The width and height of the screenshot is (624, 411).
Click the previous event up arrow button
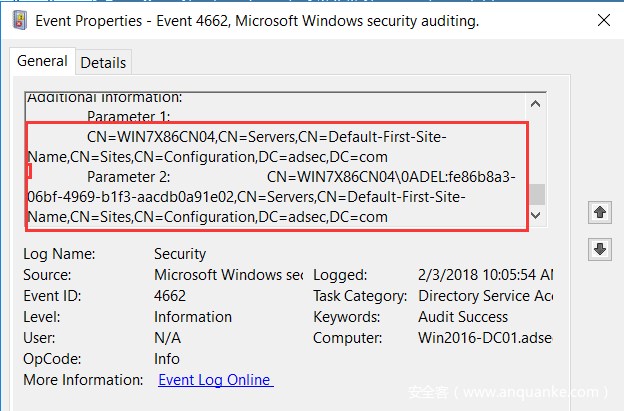coord(600,212)
